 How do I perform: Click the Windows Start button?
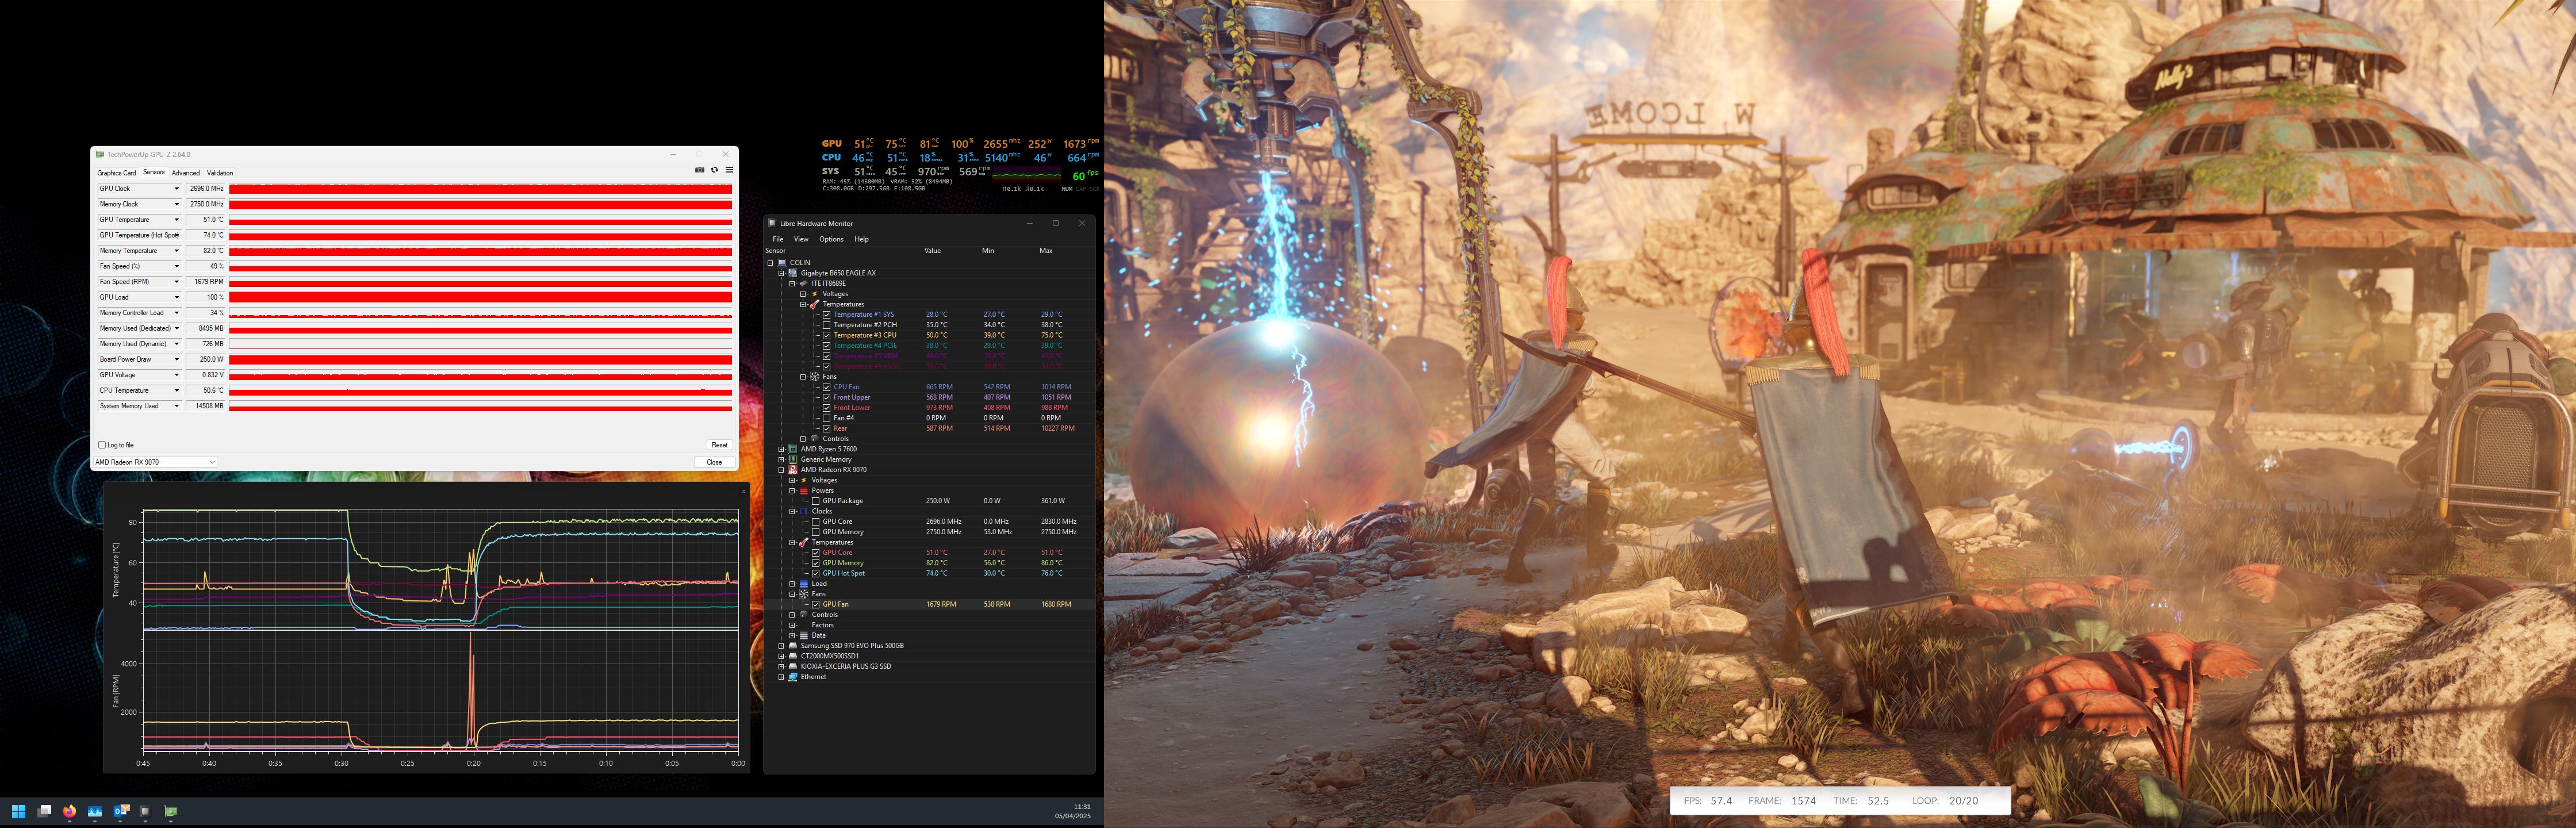18,811
